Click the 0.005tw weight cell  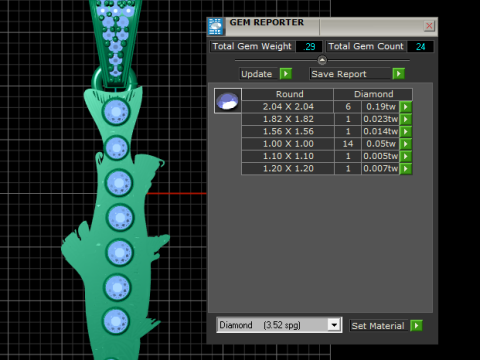[x=381, y=156]
